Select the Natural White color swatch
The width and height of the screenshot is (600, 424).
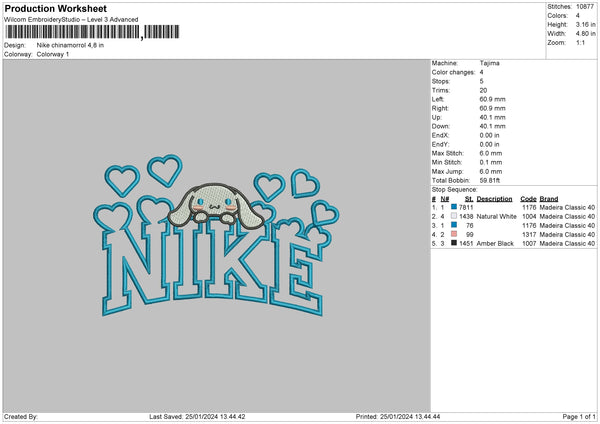454,216
